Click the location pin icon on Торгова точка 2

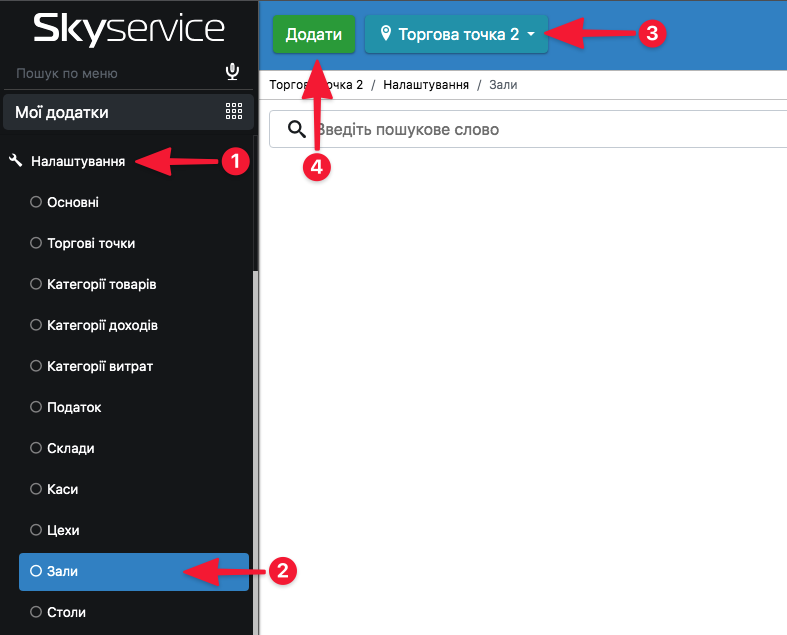(385, 34)
